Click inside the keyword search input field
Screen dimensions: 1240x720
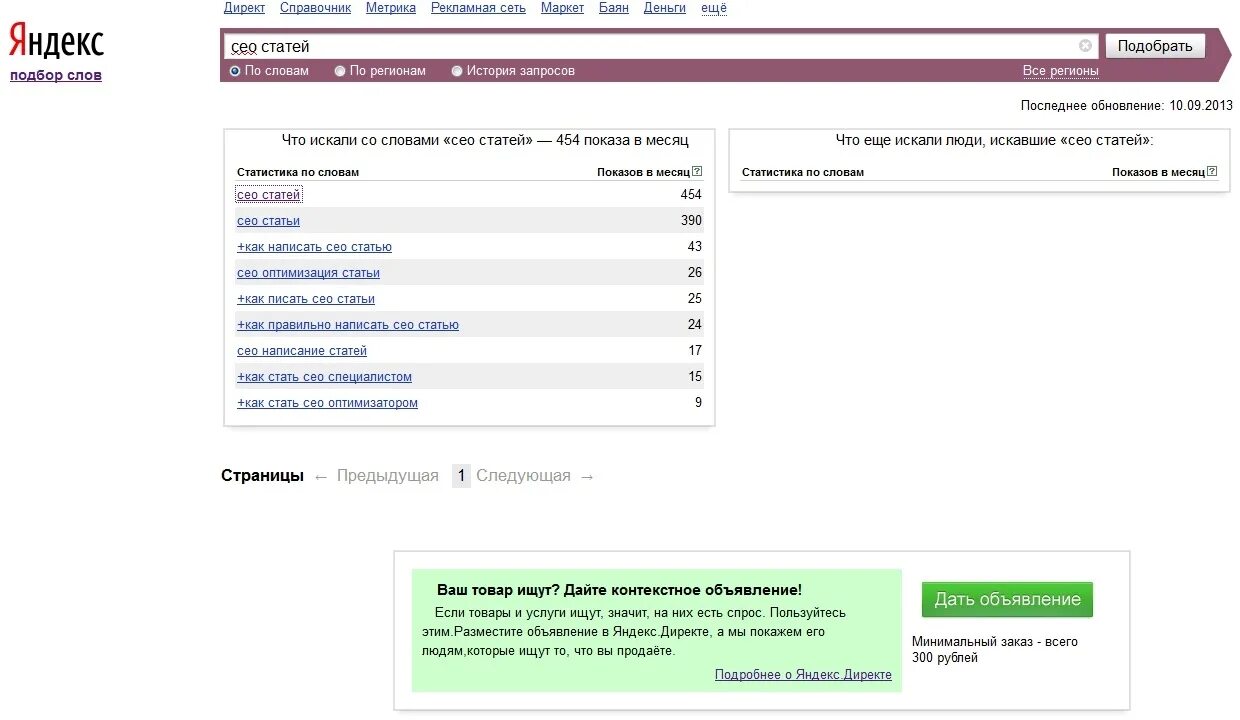coord(600,45)
